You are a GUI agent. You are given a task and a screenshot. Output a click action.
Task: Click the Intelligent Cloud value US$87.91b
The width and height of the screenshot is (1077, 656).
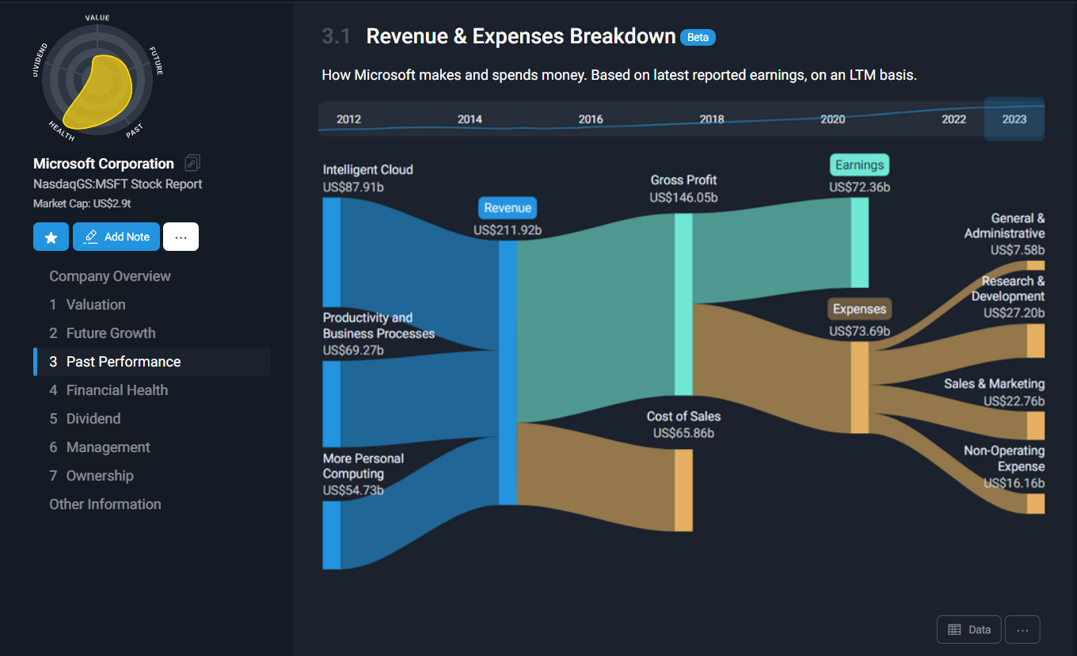353,187
